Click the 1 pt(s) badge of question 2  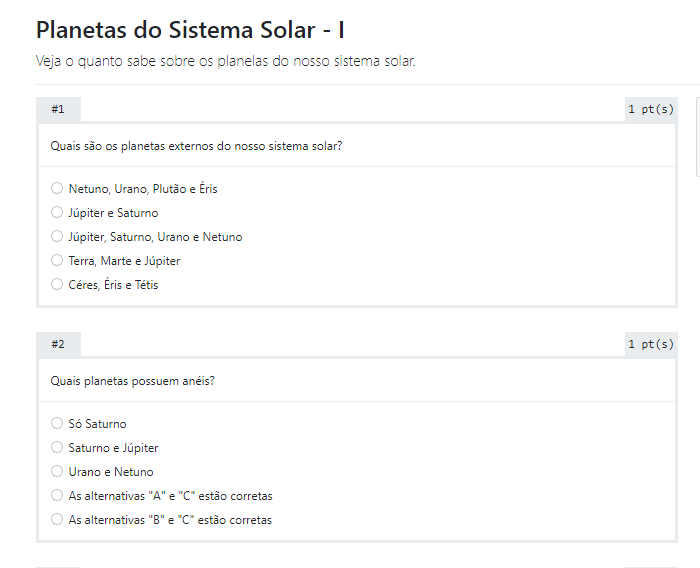click(x=651, y=344)
